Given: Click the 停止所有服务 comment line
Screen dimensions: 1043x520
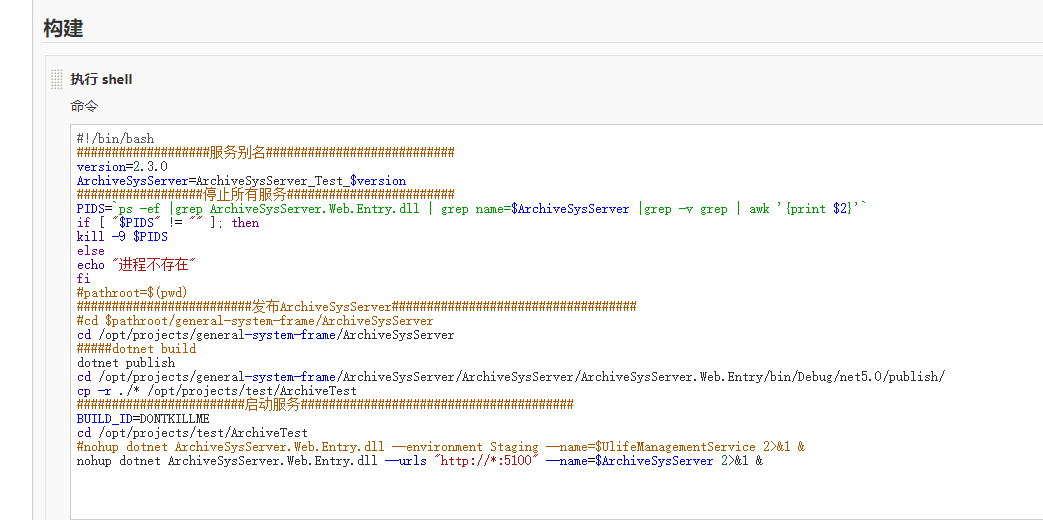Looking at the screenshot, I should pos(265,195).
